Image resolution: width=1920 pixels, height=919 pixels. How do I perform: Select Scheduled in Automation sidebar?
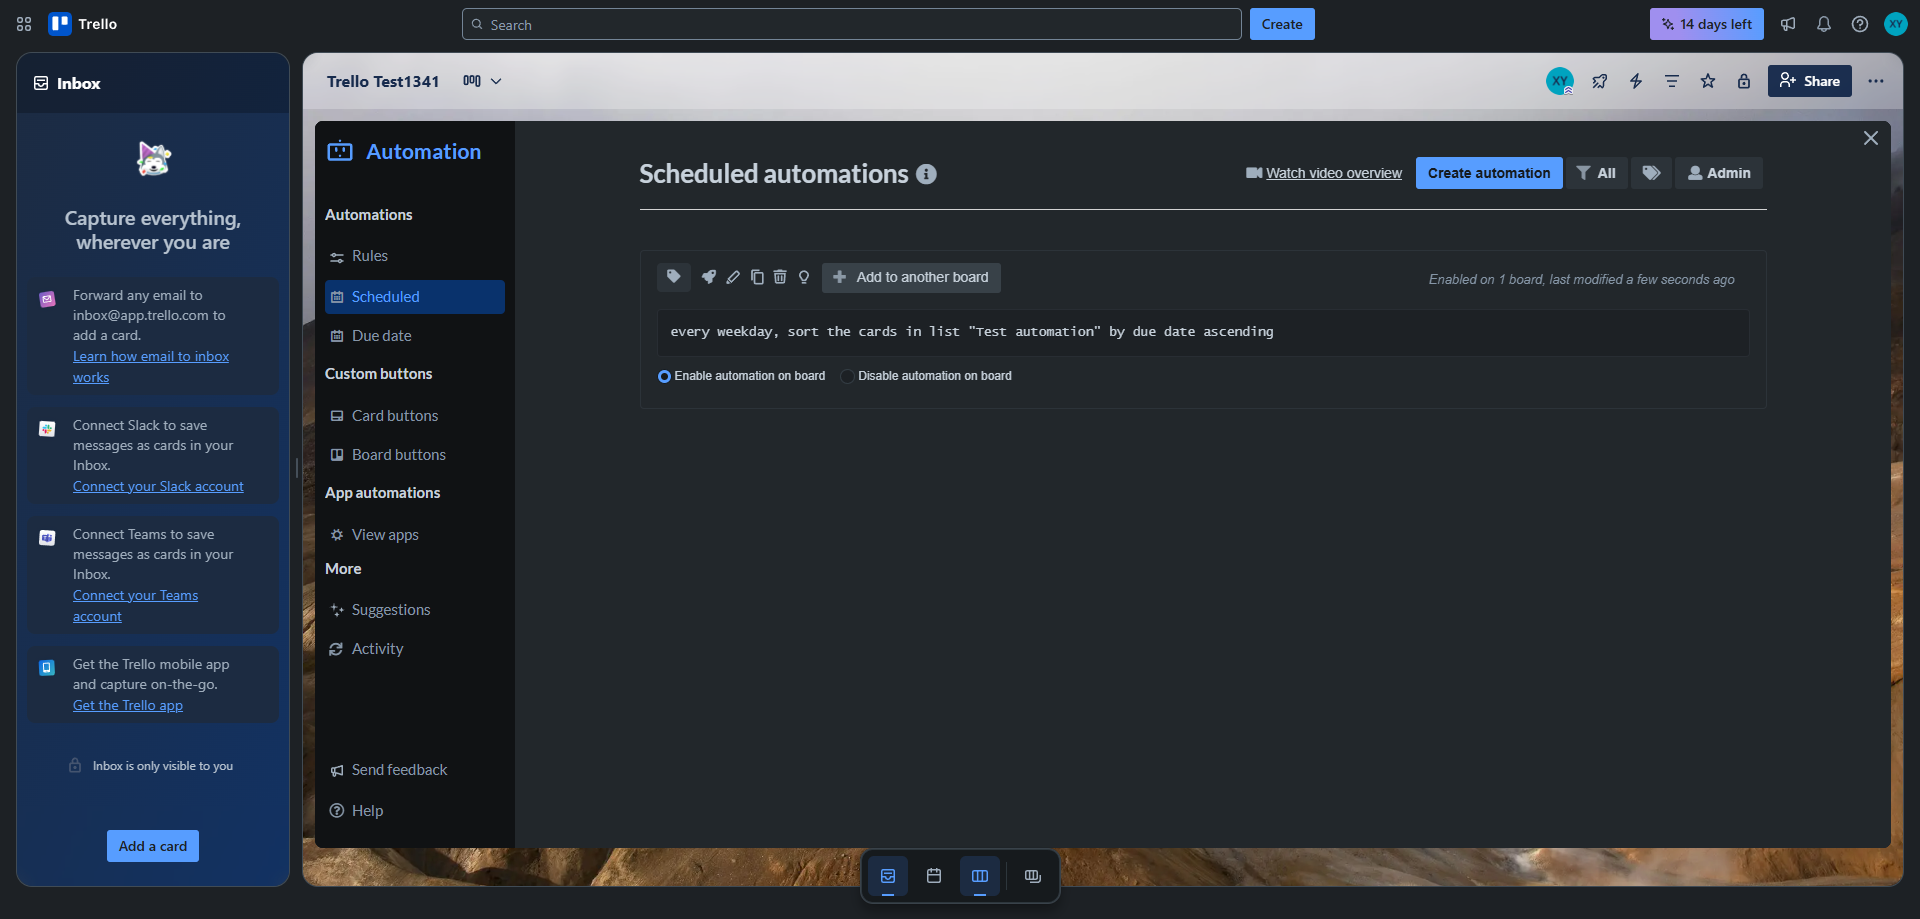pos(414,297)
